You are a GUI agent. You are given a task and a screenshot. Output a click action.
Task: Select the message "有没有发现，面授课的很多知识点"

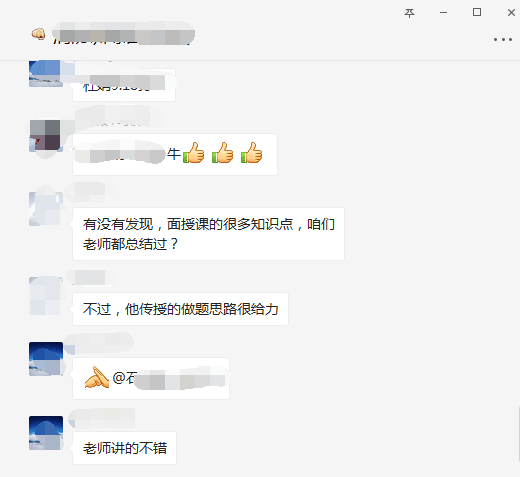coord(208,234)
